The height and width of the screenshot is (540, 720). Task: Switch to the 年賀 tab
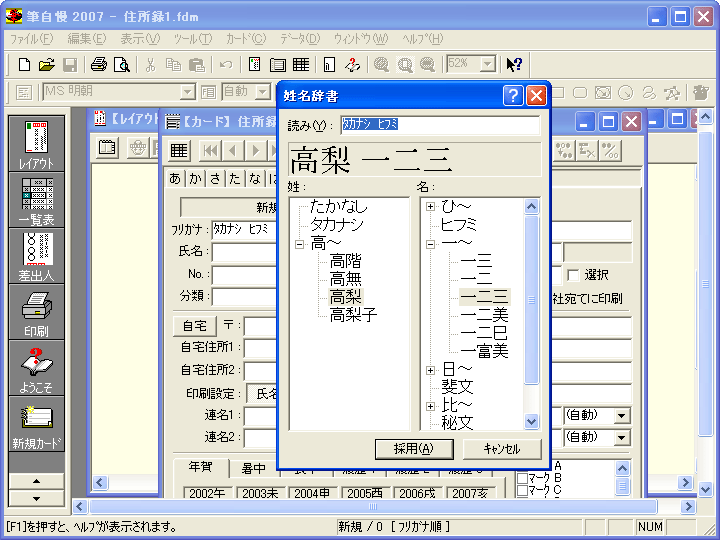tap(201, 467)
